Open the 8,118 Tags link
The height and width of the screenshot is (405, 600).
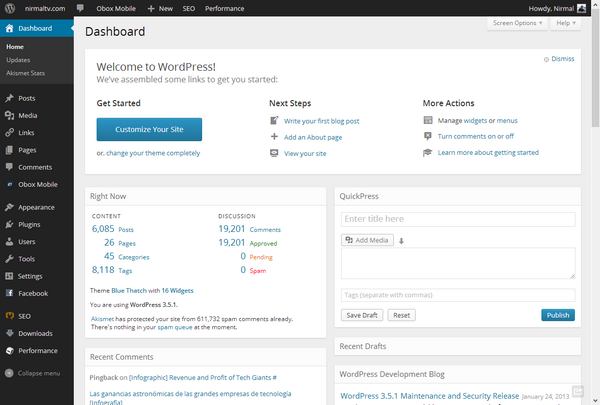tap(112, 270)
